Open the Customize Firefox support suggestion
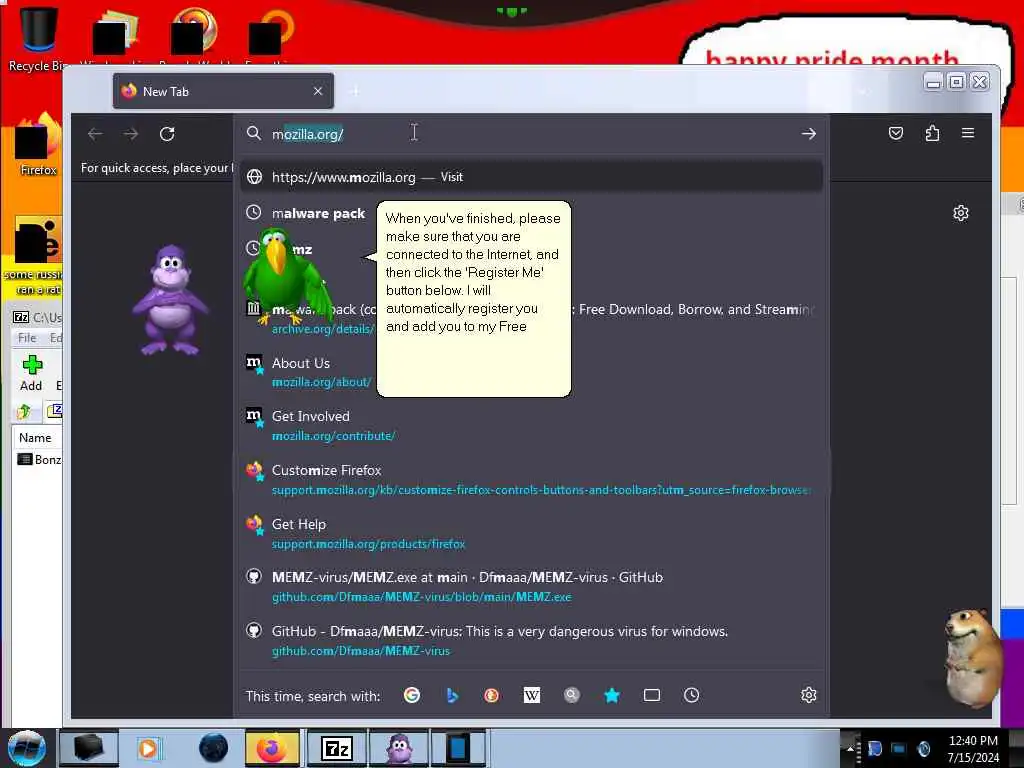Screen dimensions: 1024x768 [x=531, y=480]
